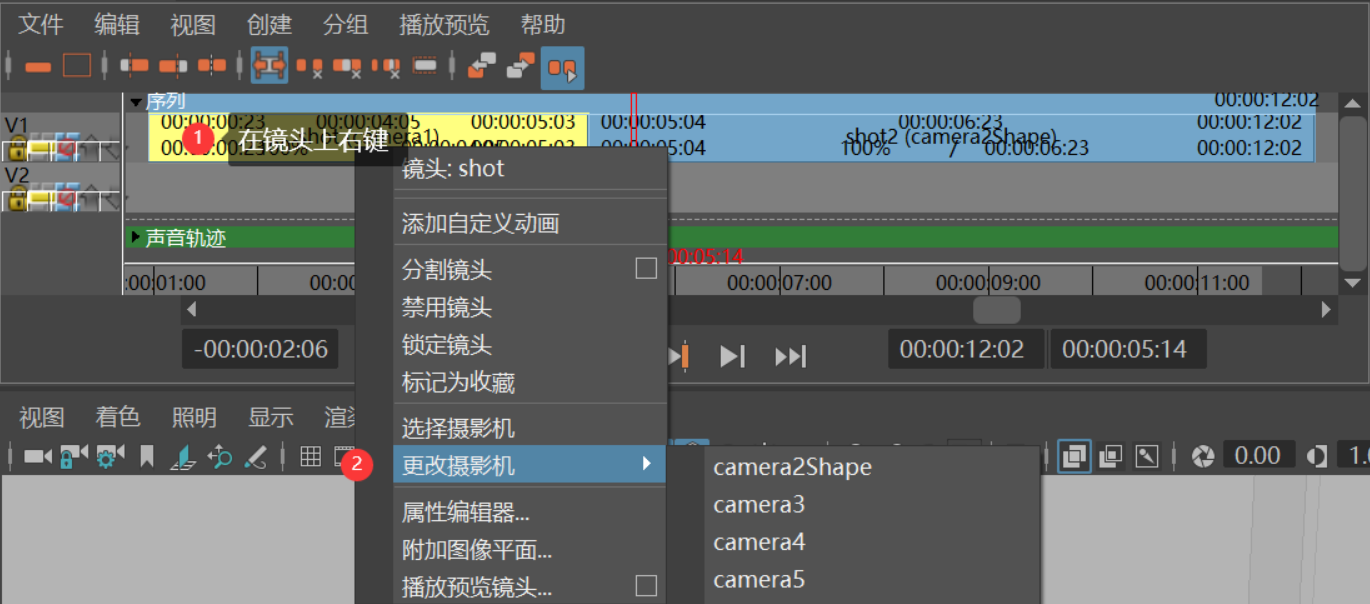Image resolution: width=1370 pixels, height=604 pixels.
Task: Enable the 分割镜头 checkbox in the context menu
Action: tap(645, 269)
